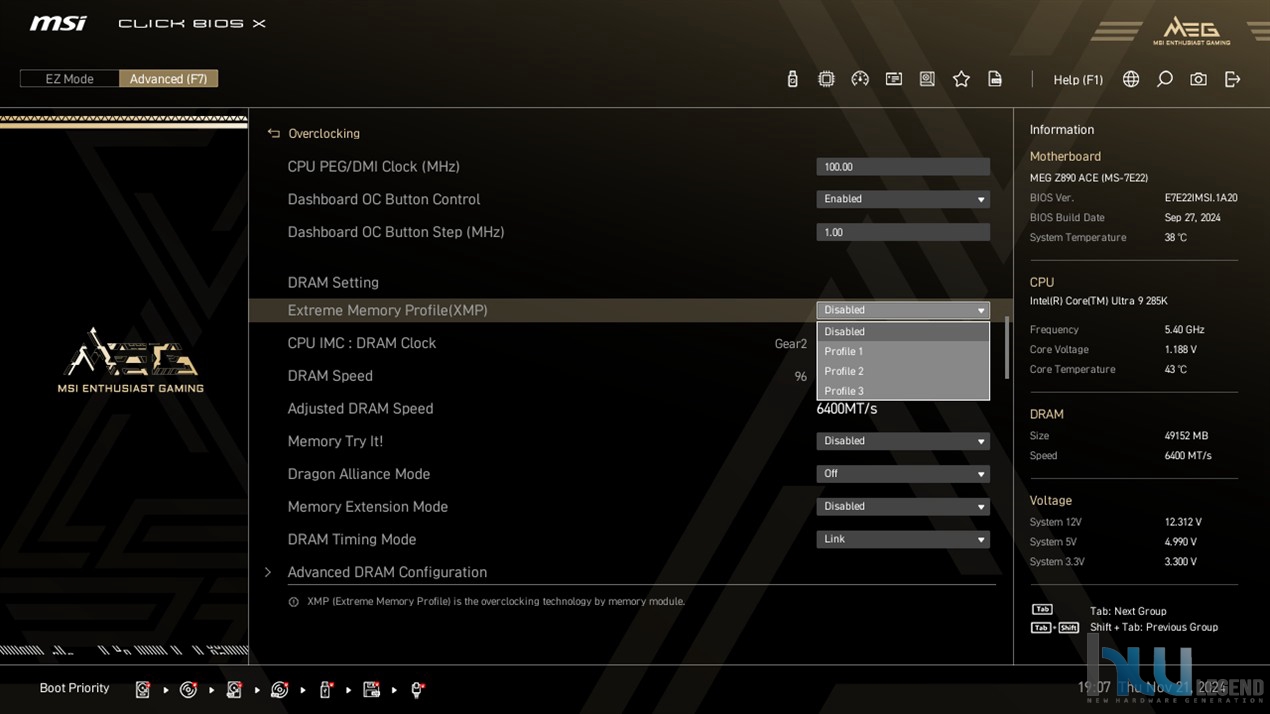
Task: Select the third Boot Priority device icon
Action: click(234, 689)
